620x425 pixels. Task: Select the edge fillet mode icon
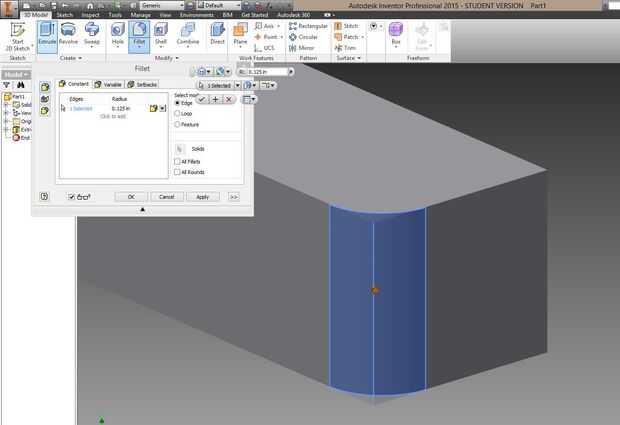click(45, 87)
